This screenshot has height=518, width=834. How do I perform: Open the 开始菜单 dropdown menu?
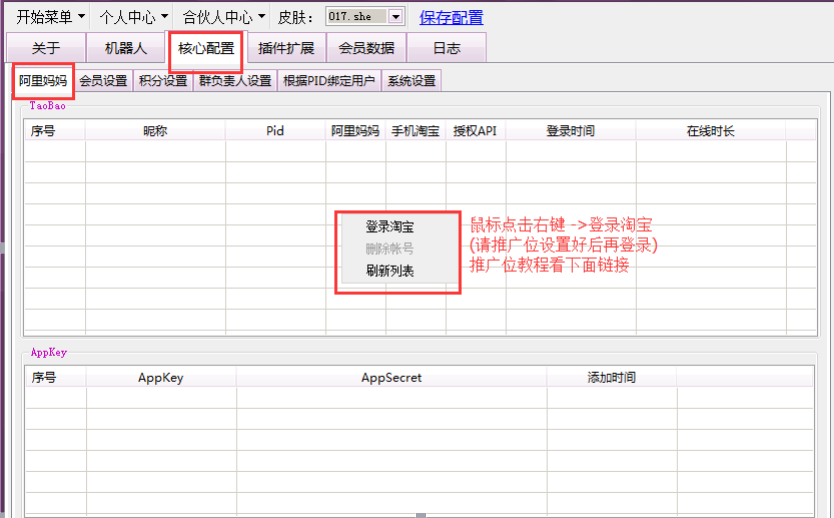(50, 17)
